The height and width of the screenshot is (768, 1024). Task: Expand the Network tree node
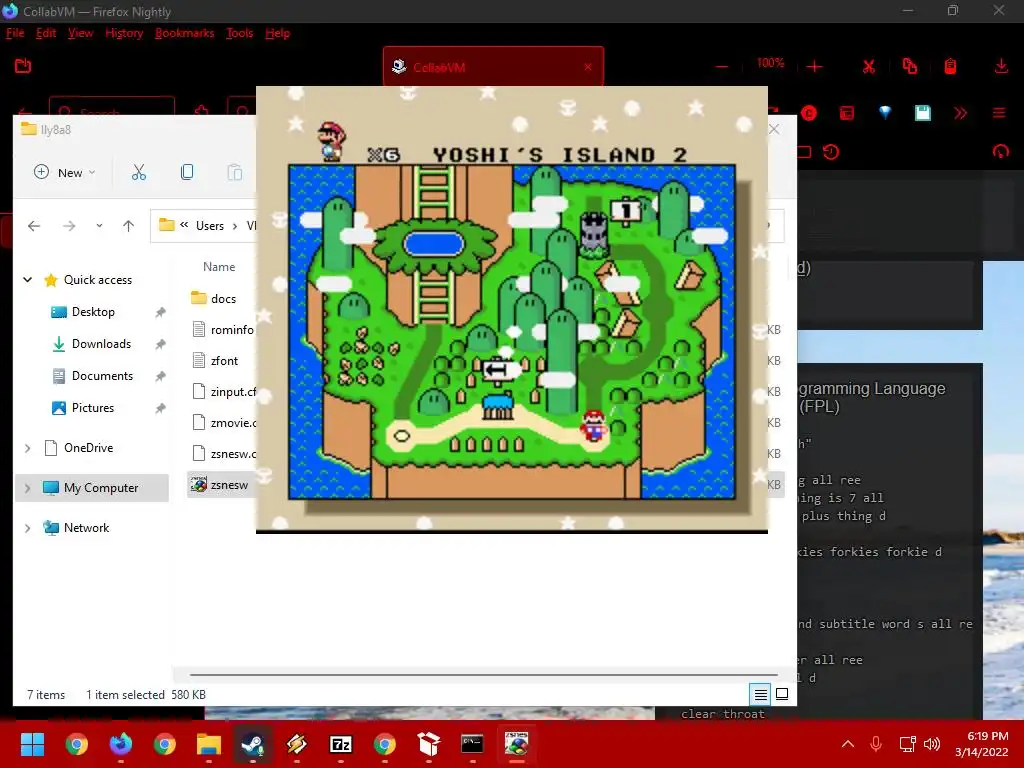[x=27, y=528]
